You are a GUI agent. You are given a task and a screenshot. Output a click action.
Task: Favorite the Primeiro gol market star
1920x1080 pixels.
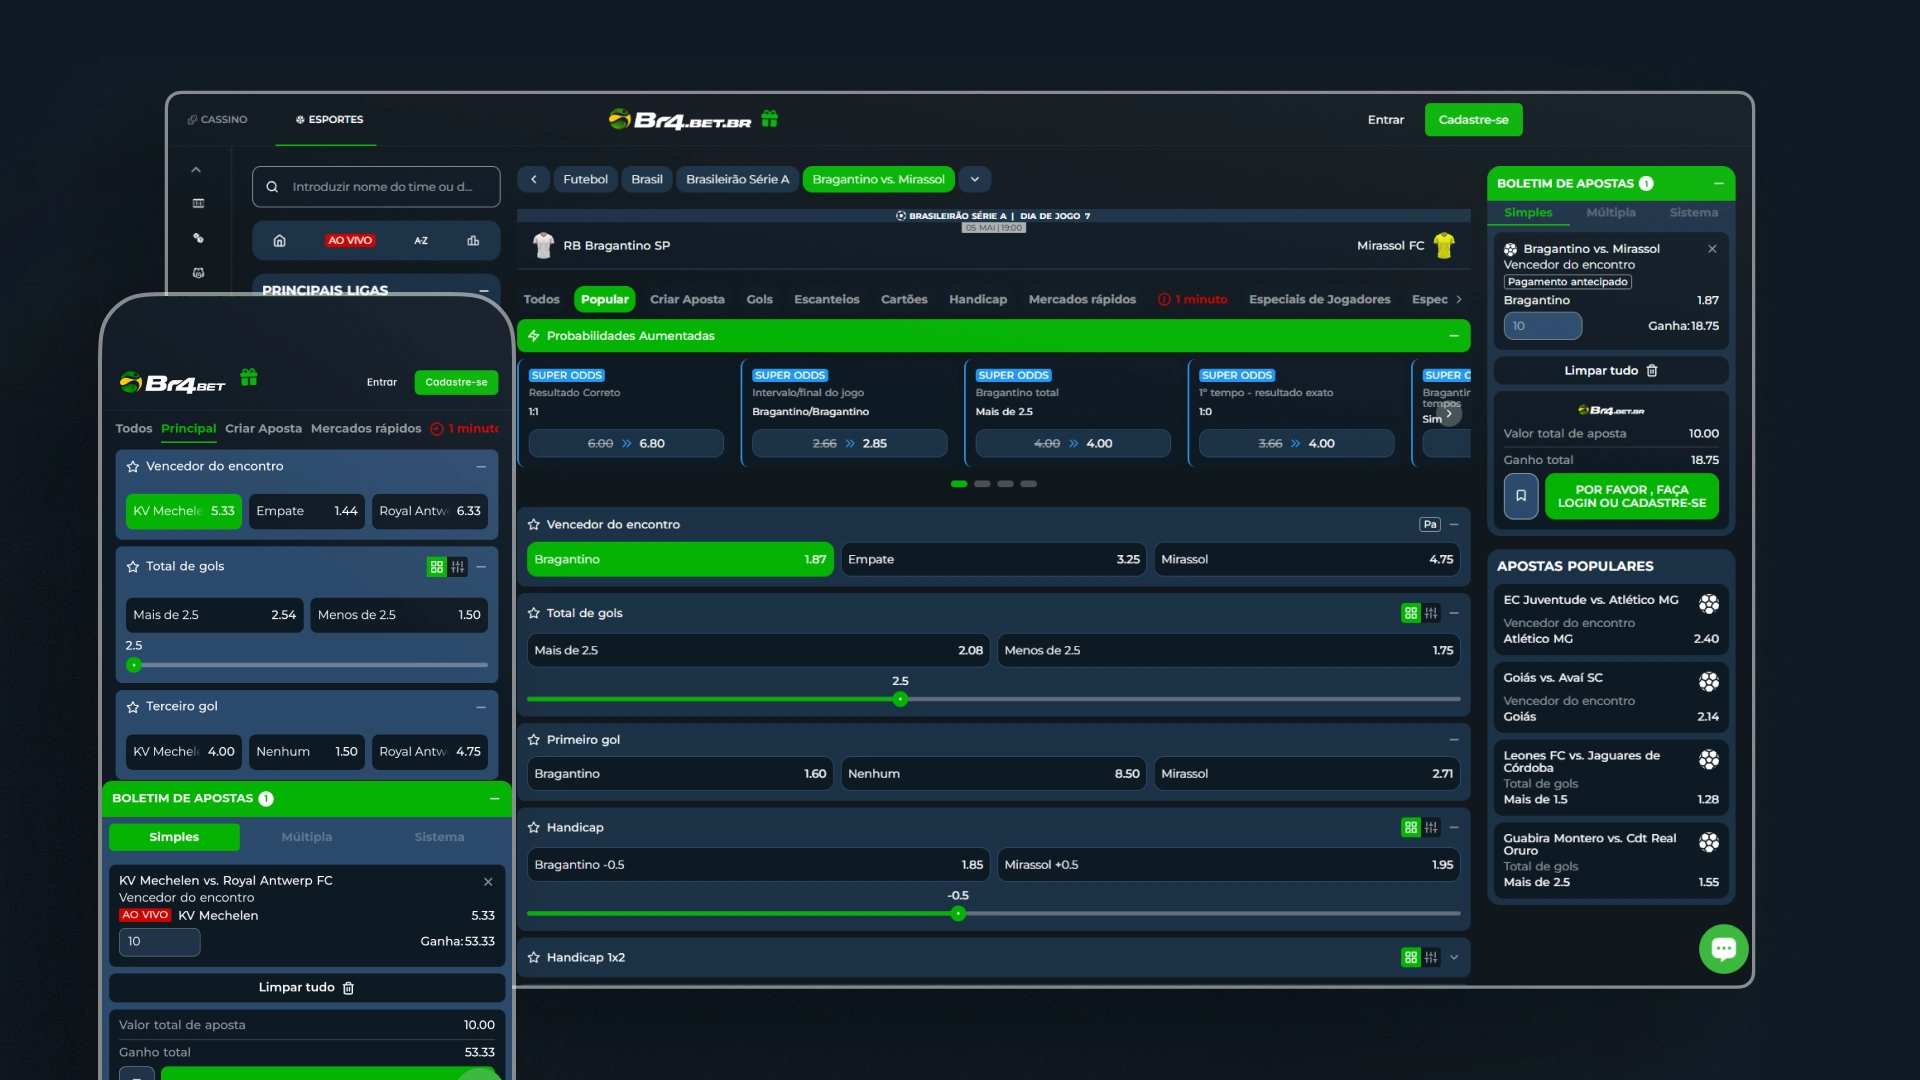click(534, 740)
